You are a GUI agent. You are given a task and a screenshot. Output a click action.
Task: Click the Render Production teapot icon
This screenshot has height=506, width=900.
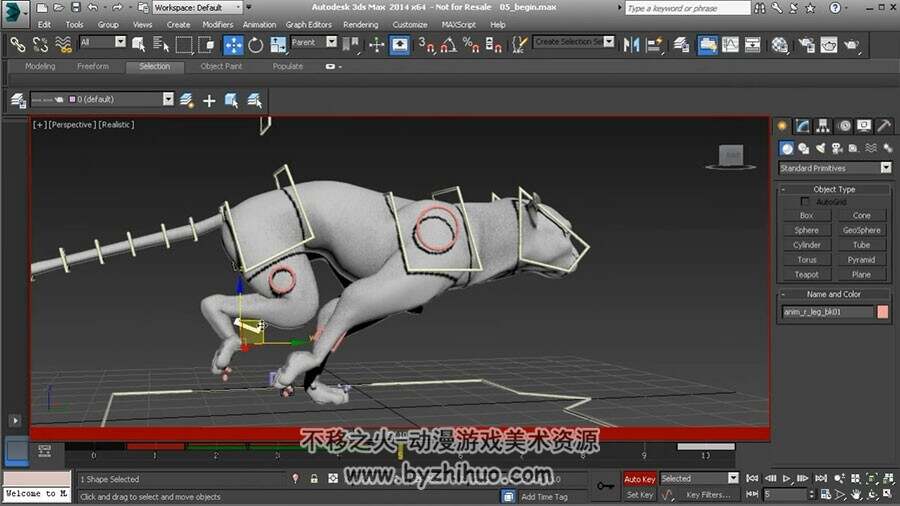[x=852, y=44]
